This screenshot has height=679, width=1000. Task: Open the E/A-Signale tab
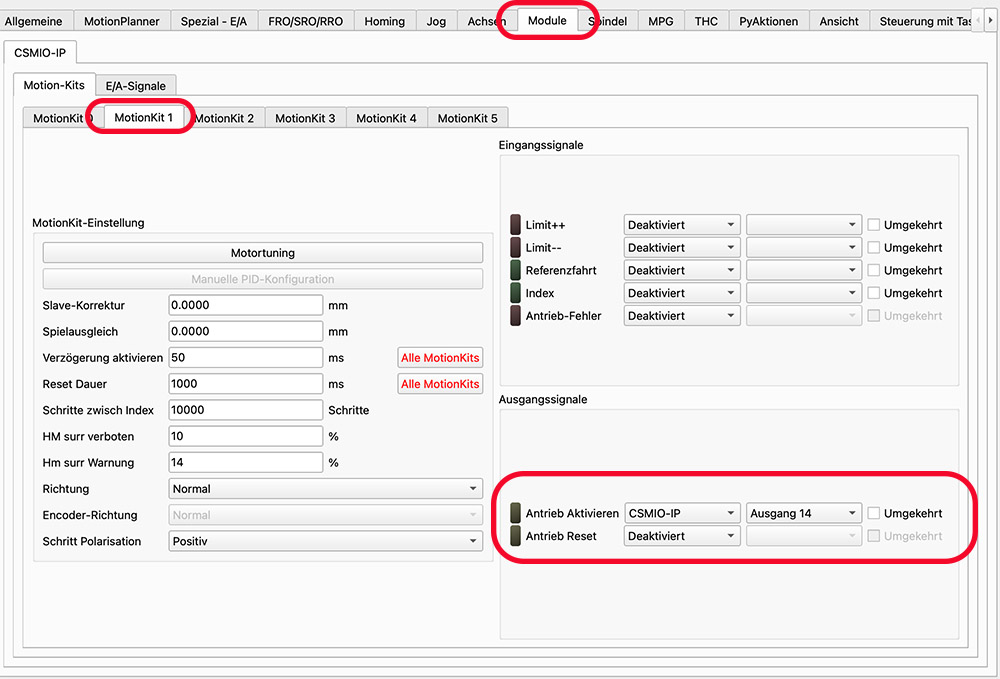click(x=136, y=86)
